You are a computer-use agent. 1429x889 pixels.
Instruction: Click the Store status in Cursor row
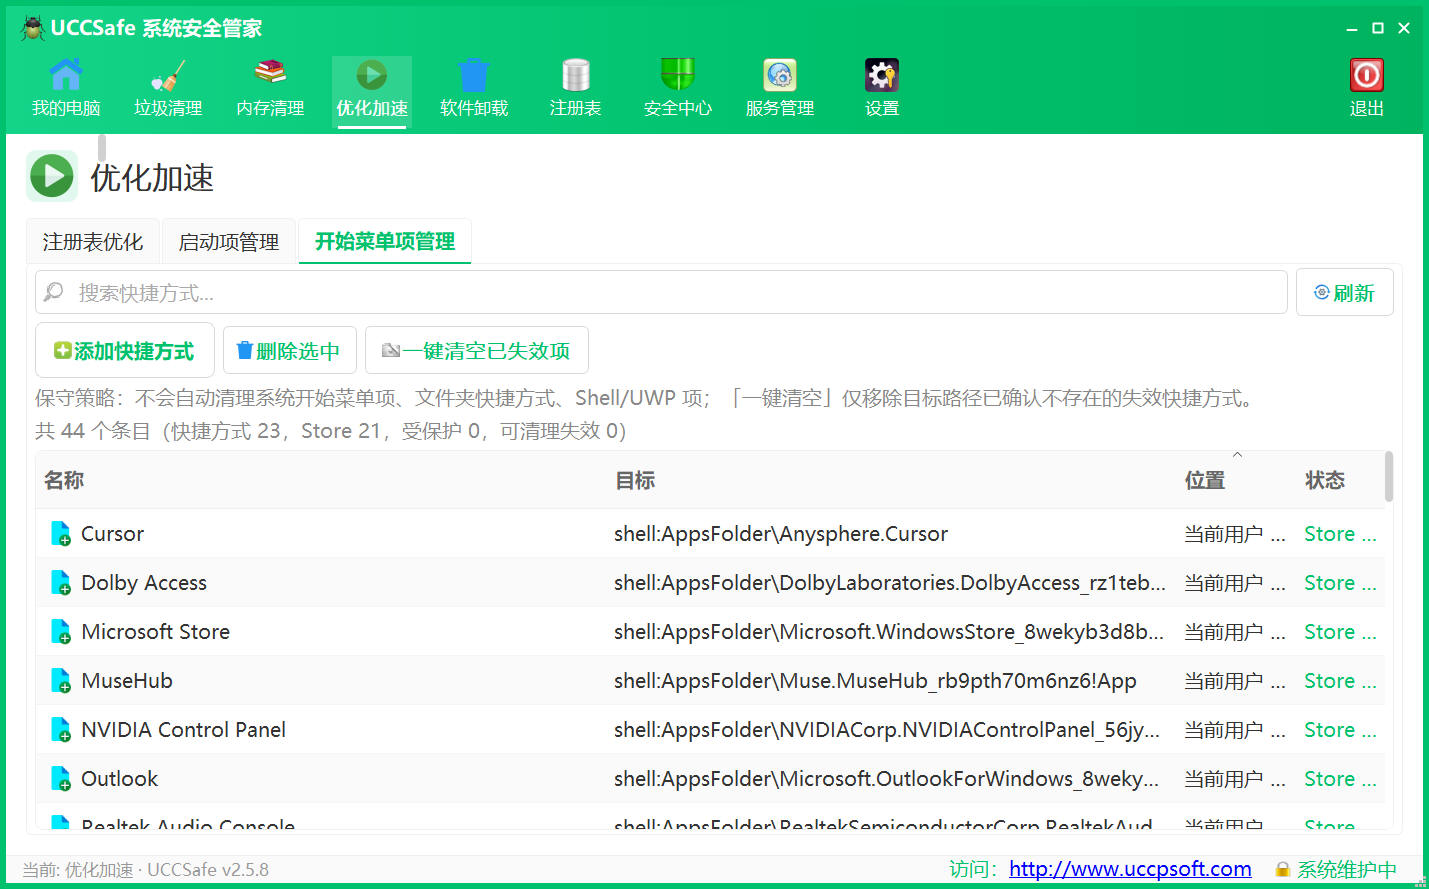pyautogui.click(x=1340, y=534)
